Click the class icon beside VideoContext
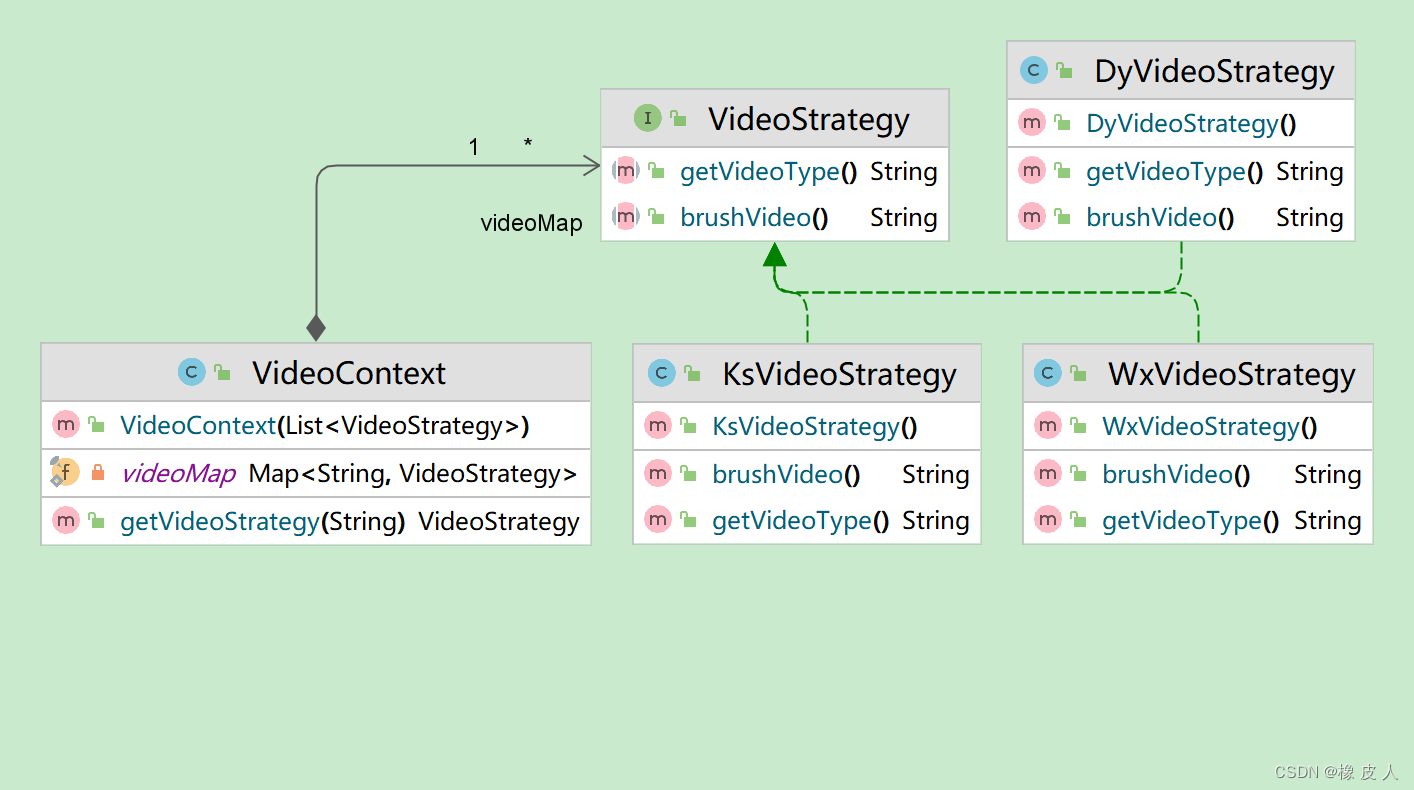The height and width of the screenshot is (790, 1414). point(191,373)
